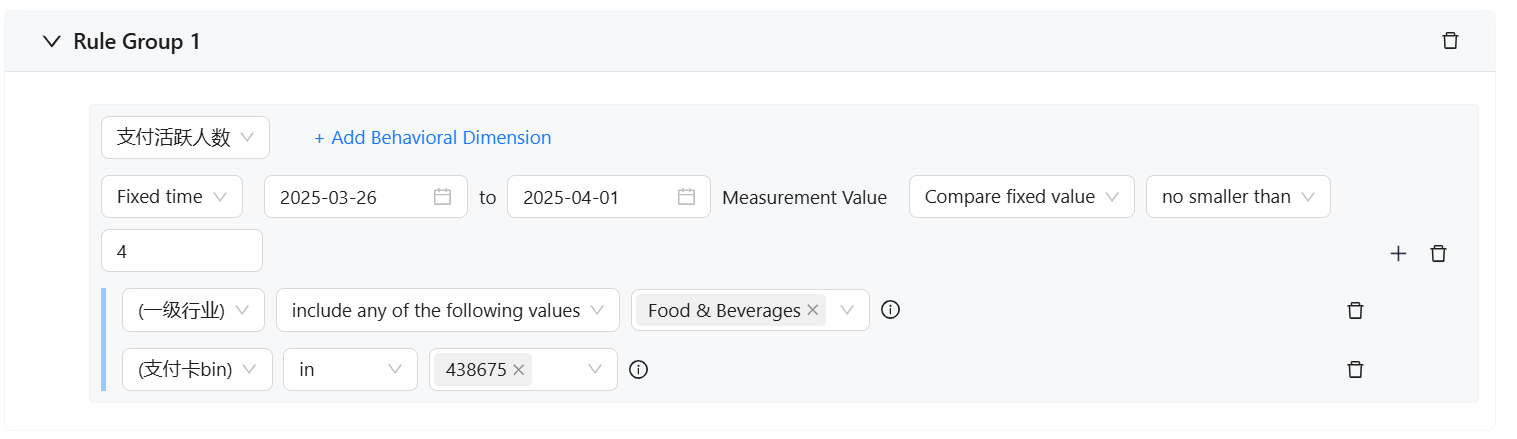This screenshot has width=1517, height=439.
Task: Click info icon beside 438675 field
Action: [x=638, y=370]
